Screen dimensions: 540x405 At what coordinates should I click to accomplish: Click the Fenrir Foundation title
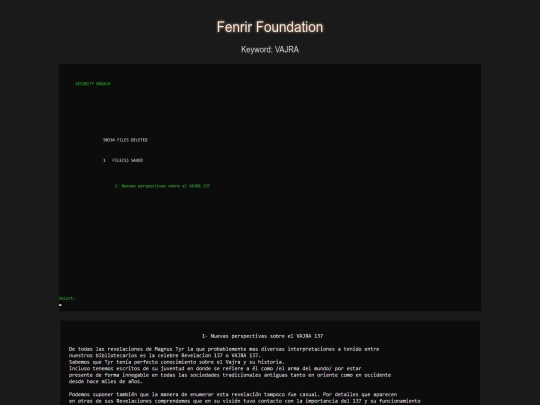click(270, 27)
